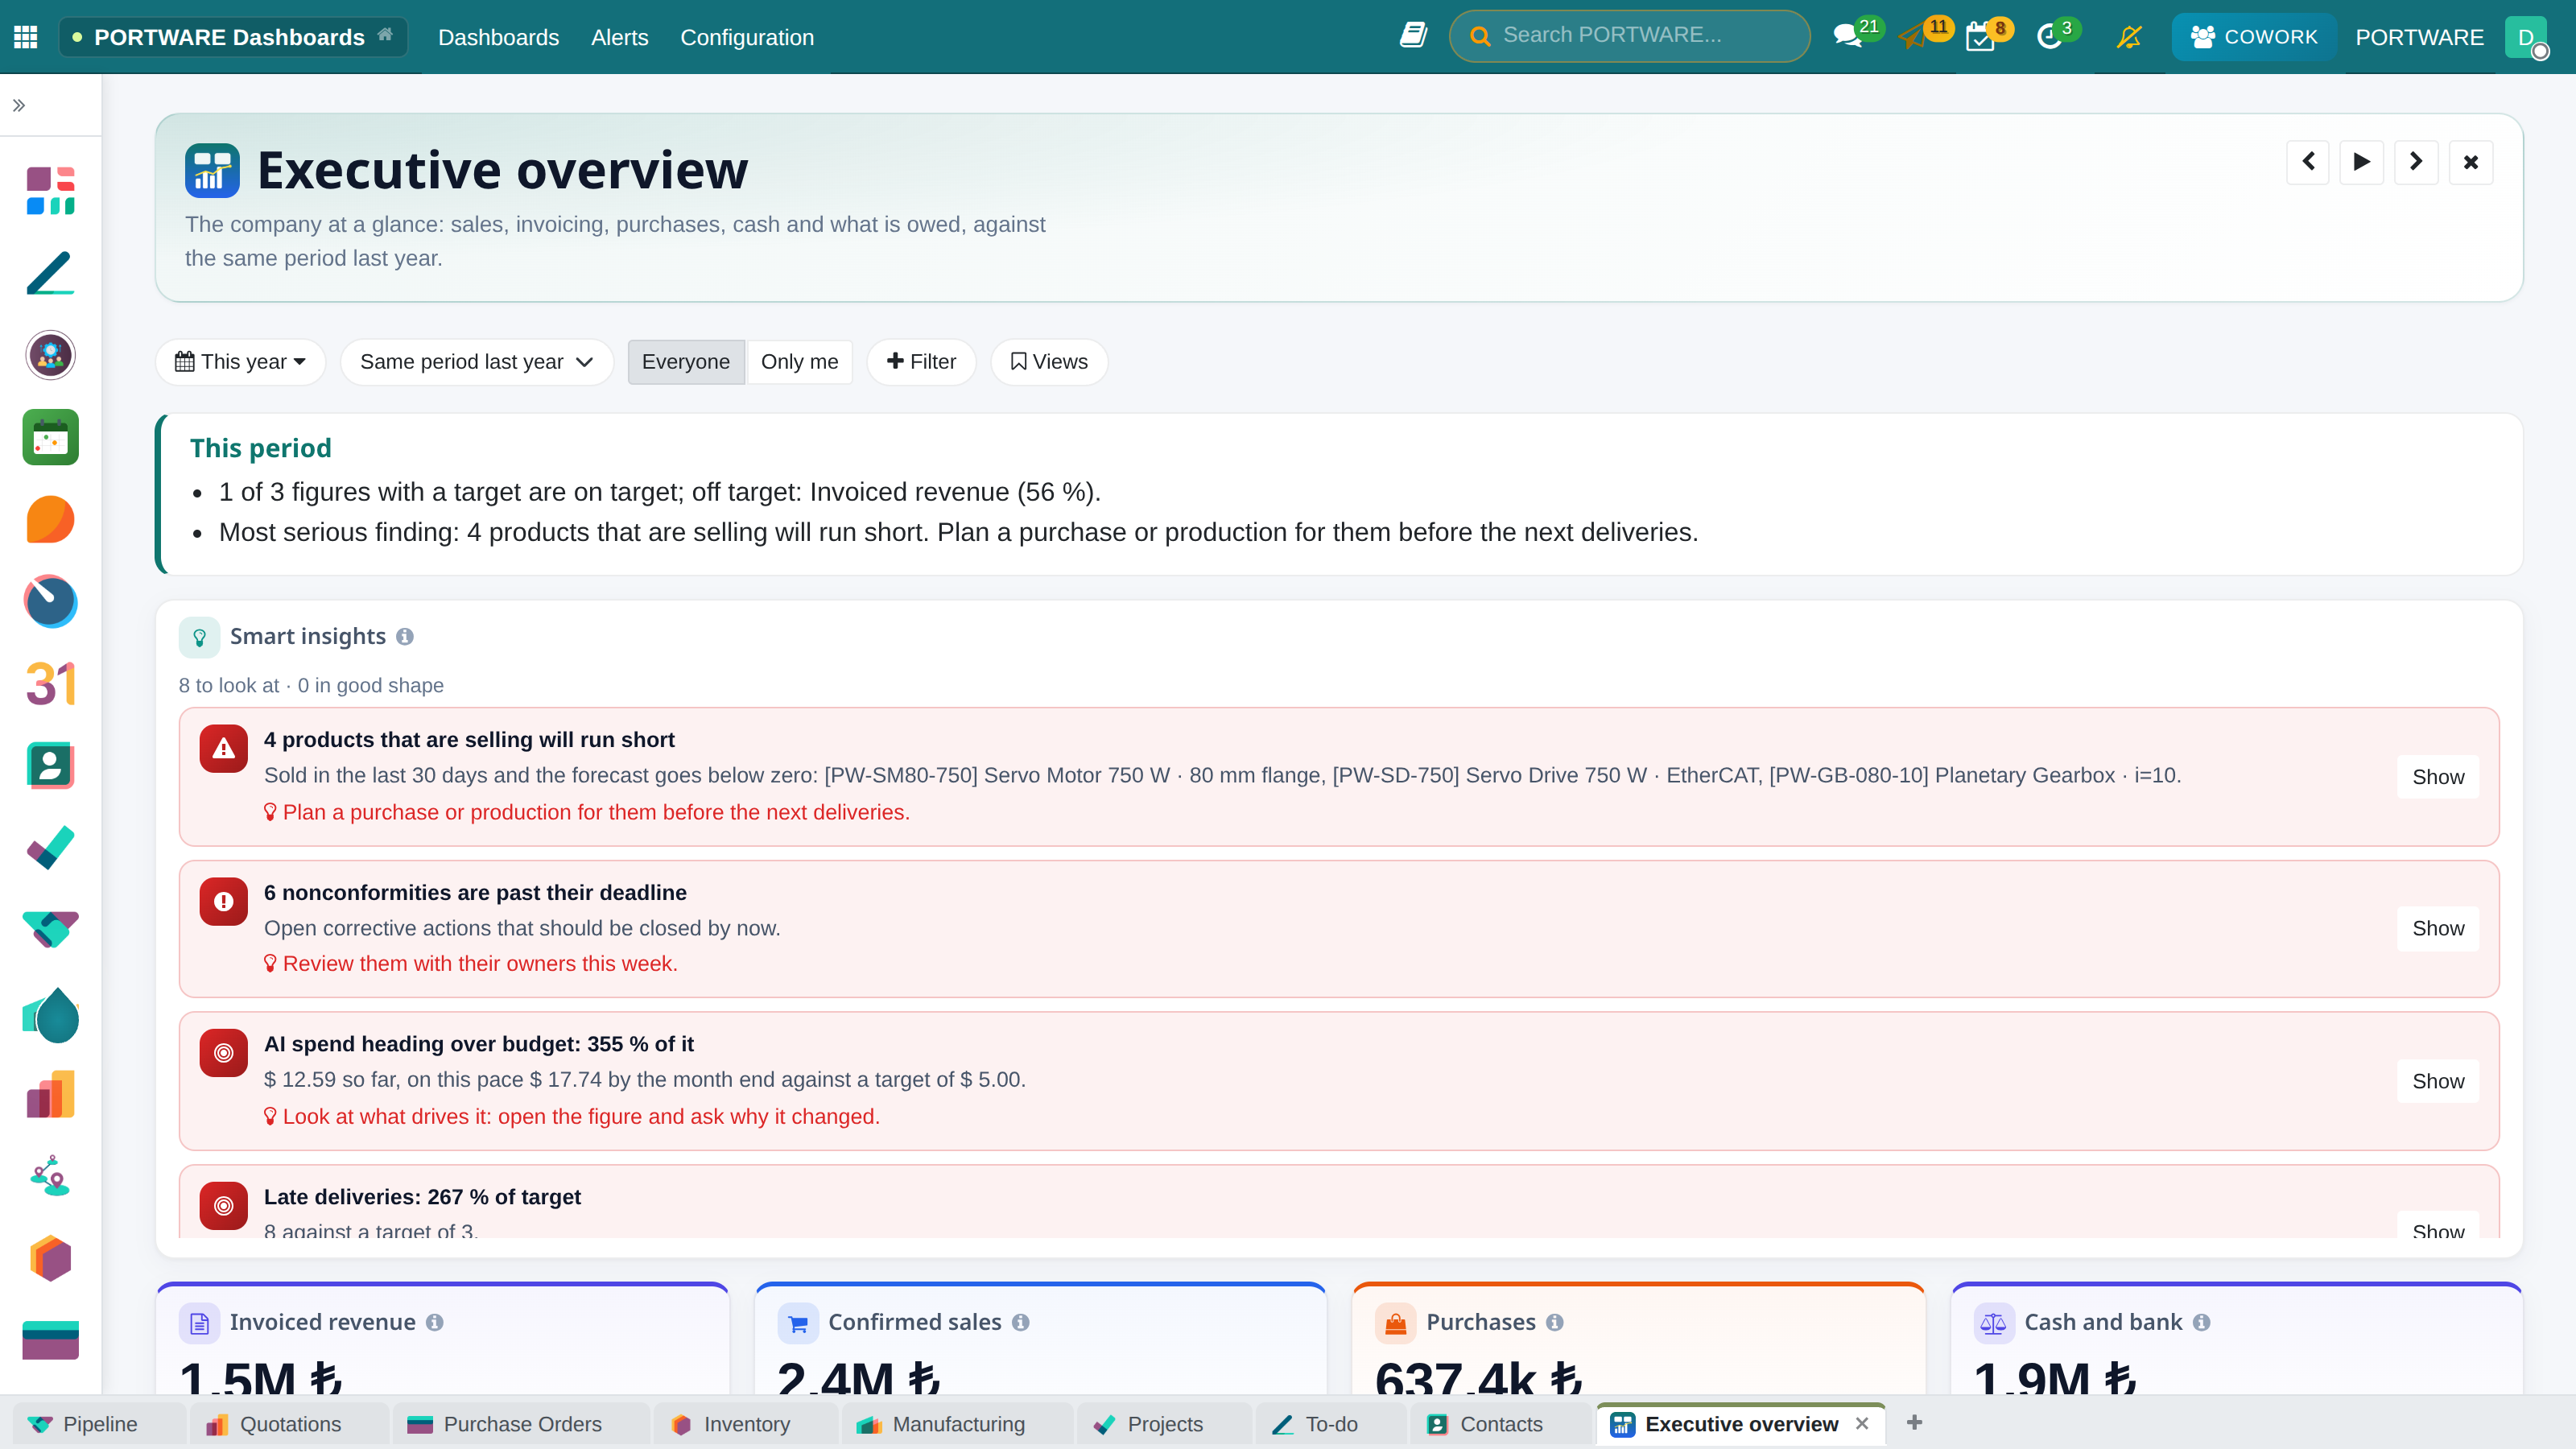Start dashboard slideshow with play button

tap(2362, 162)
